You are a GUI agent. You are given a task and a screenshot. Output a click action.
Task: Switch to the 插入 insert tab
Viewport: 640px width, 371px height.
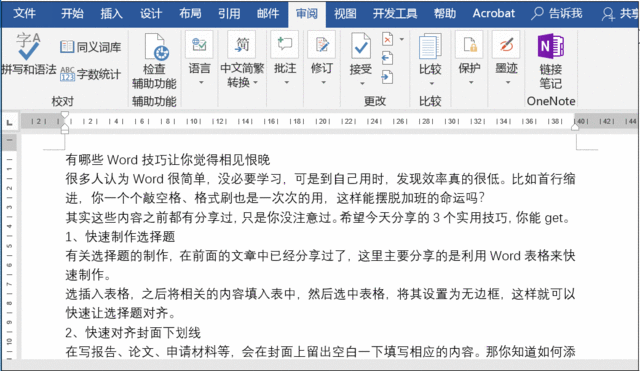[111, 13]
